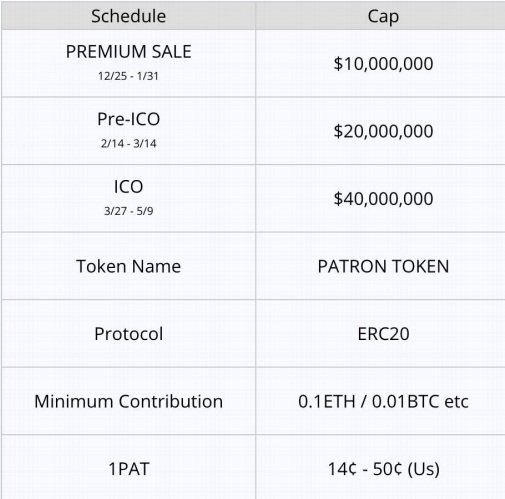Select the 14¢ - 50¢ (Us) price

(383, 469)
